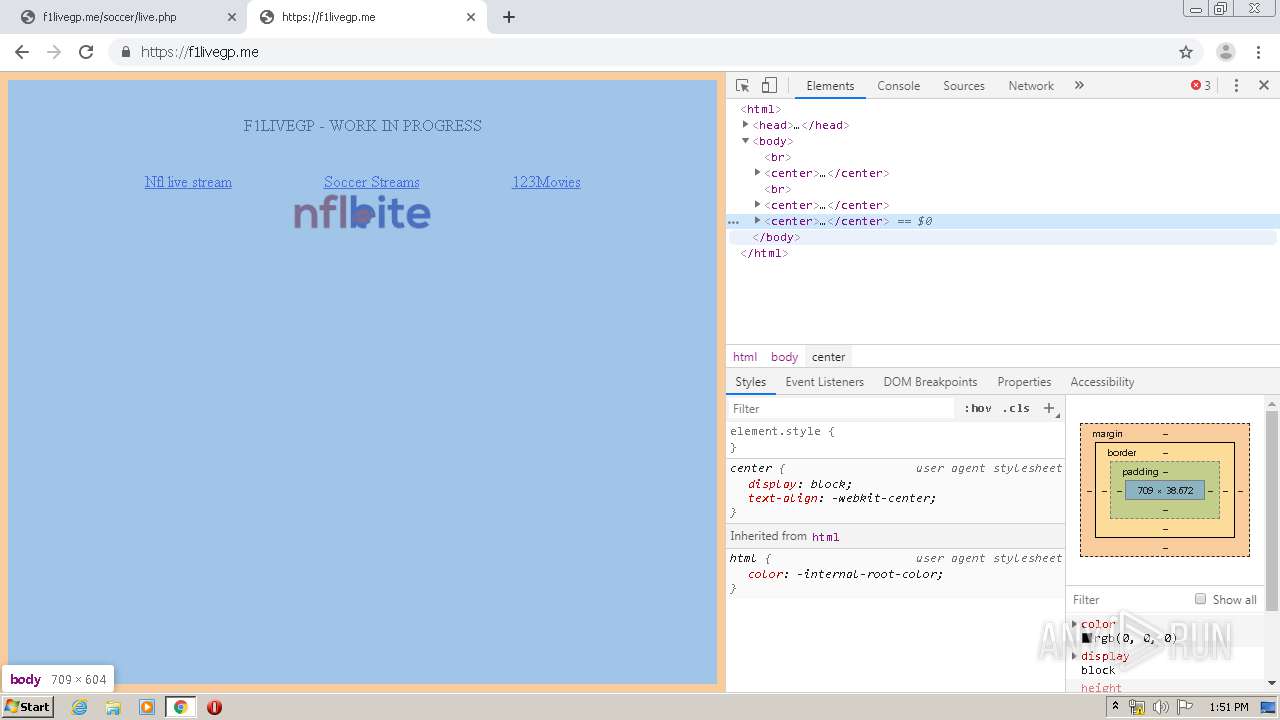The image size is (1280, 720).
Task: Expand the color computed property
Action: [1075, 624]
